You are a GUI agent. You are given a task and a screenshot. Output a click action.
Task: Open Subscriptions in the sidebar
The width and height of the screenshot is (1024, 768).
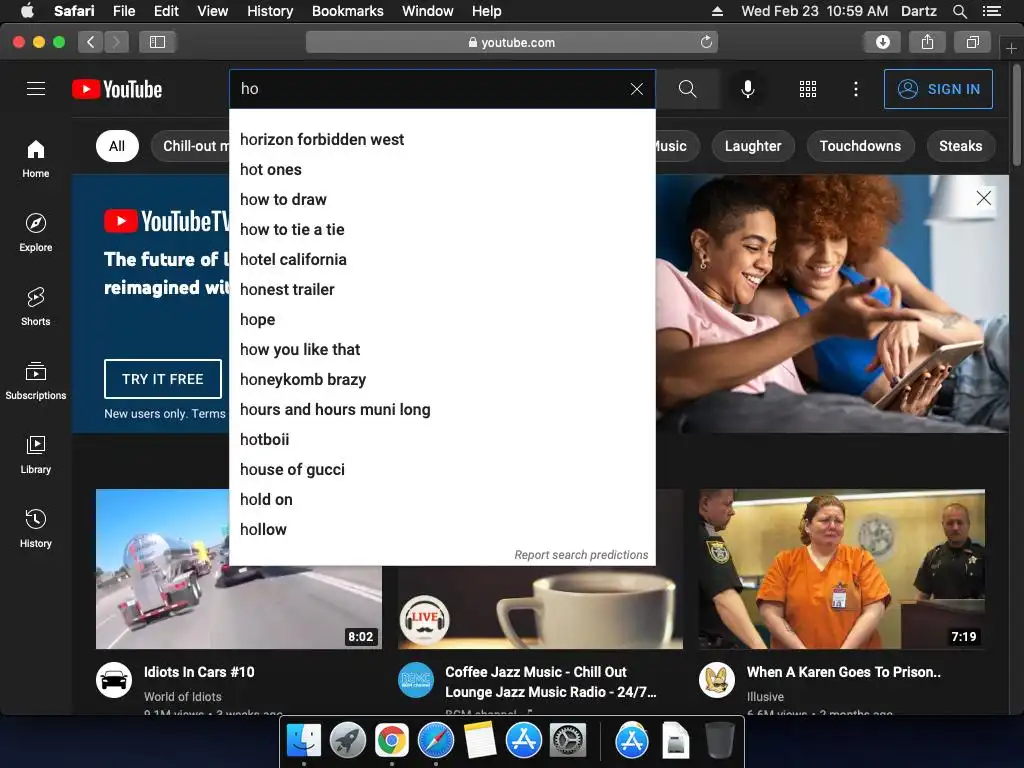click(36, 380)
